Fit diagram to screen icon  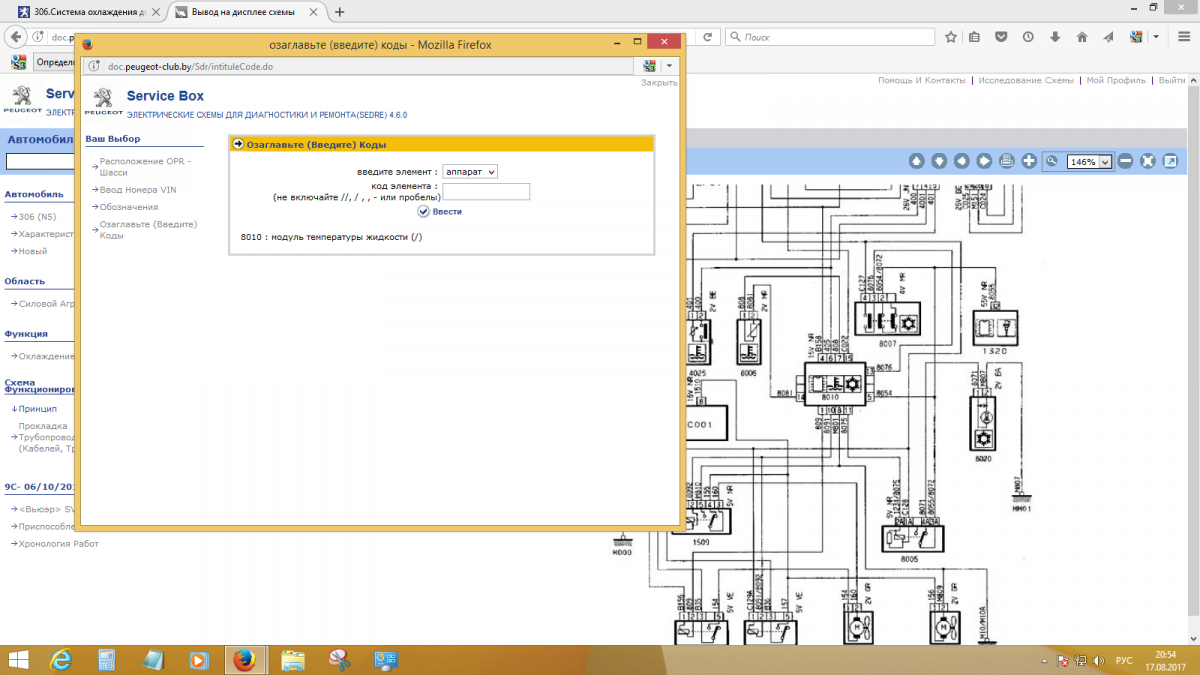tap(1148, 161)
